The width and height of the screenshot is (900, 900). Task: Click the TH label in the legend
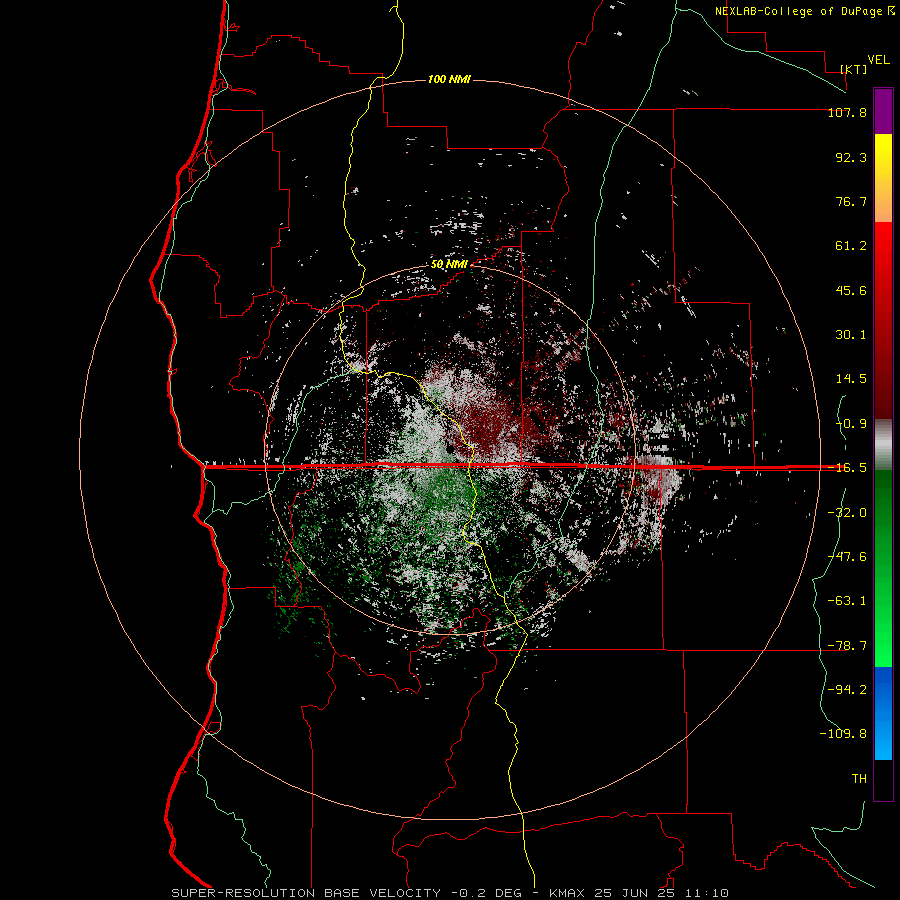pyautogui.click(x=859, y=779)
